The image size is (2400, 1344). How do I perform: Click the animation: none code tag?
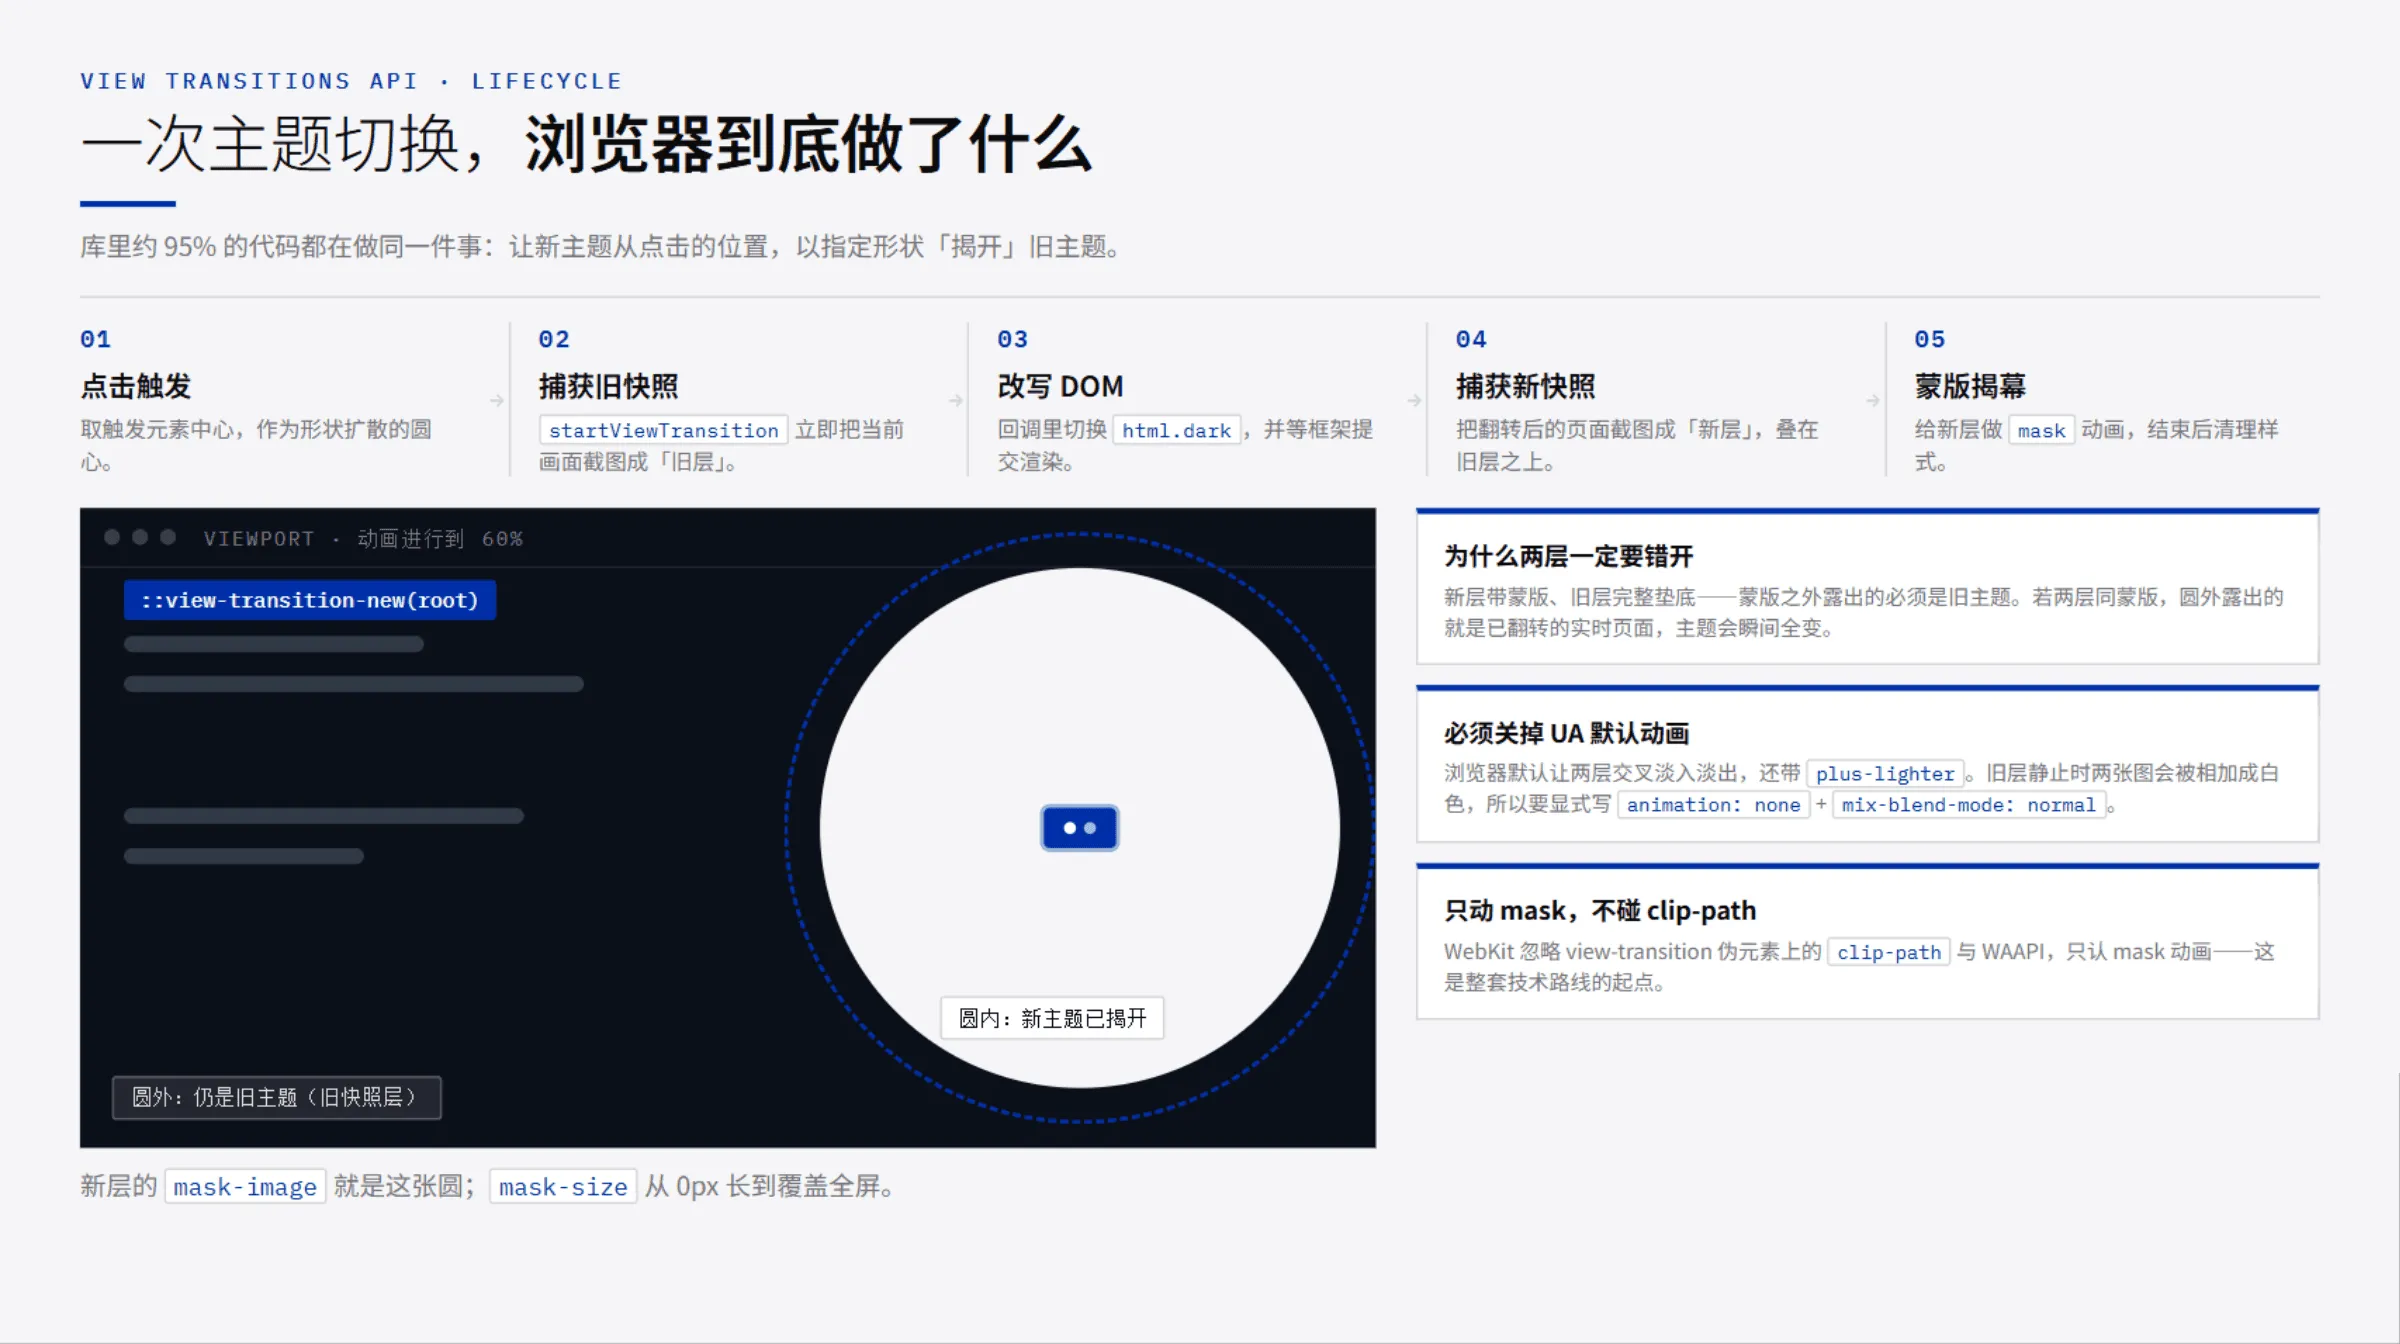(x=1713, y=805)
